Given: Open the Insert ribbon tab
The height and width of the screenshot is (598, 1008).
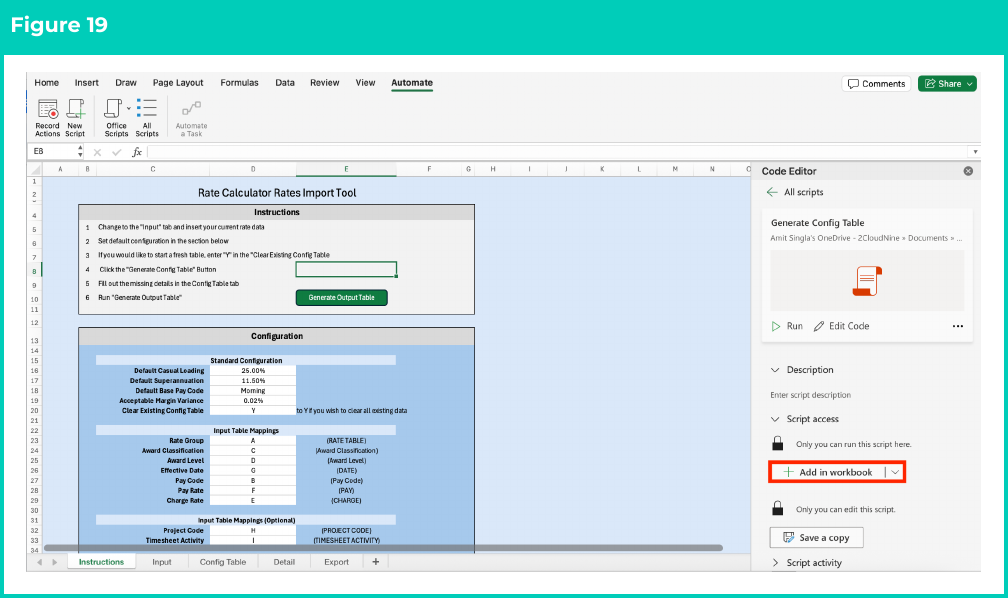Looking at the screenshot, I should [x=87, y=83].
